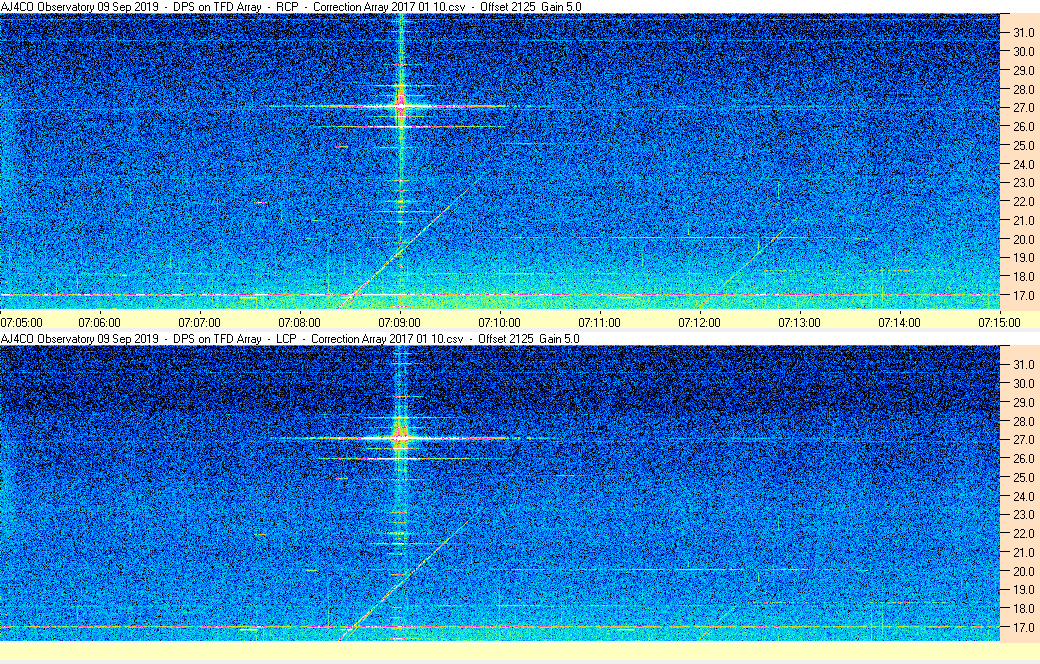Click 'DPS on TFD Array' in the LCP title
The width and height of the screenshot is (1040, 664).
click(217, 339)
